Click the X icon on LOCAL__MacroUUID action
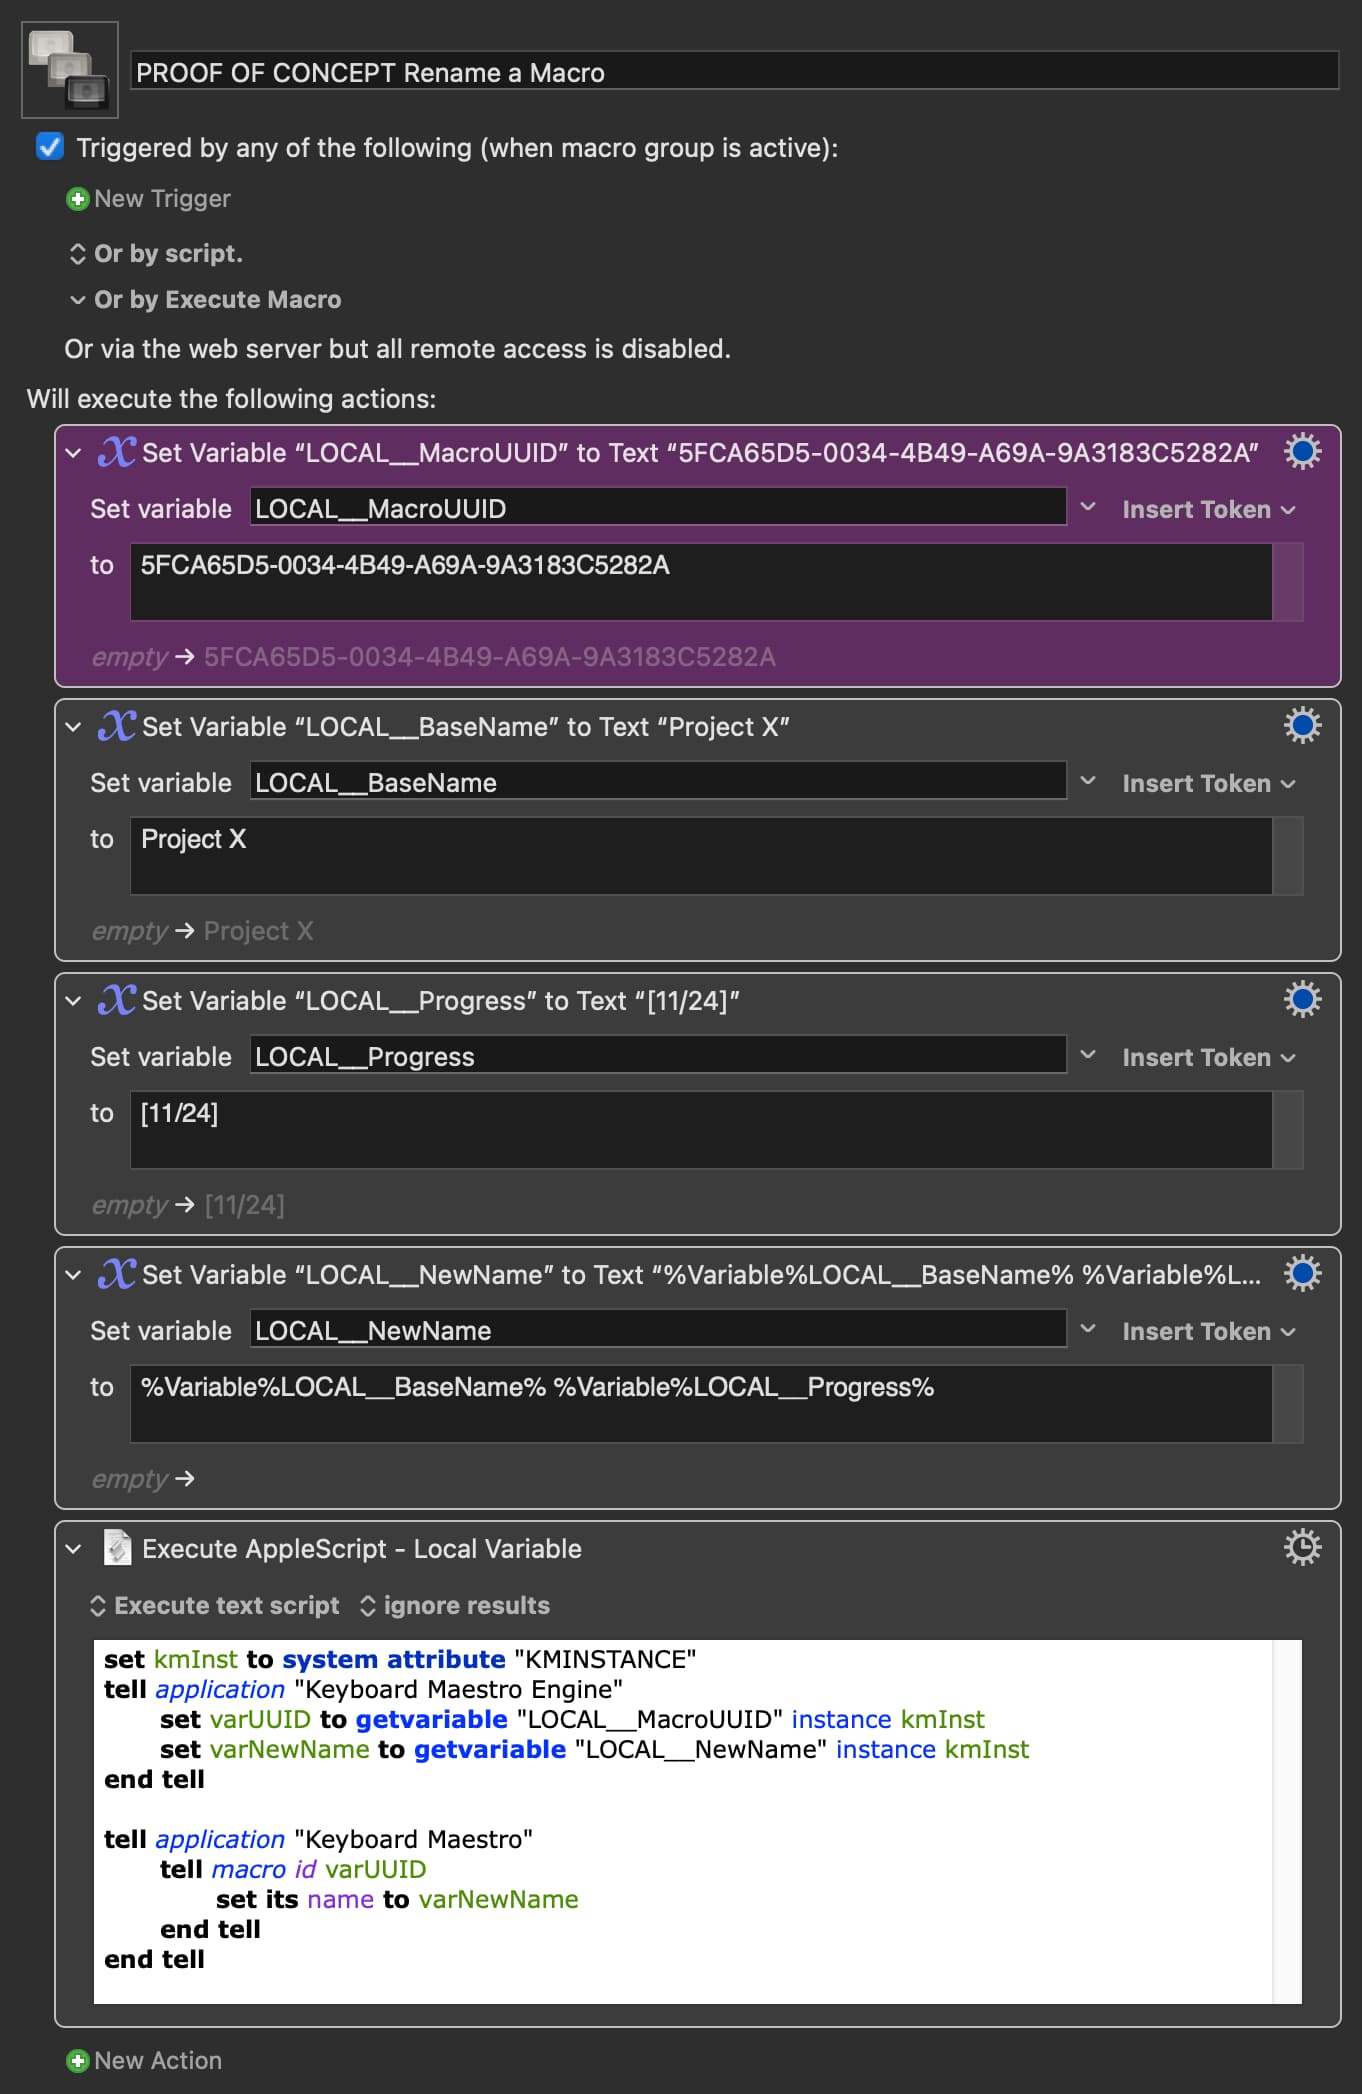Screen dimensions: 1362x2094 (x=117, y=452)
